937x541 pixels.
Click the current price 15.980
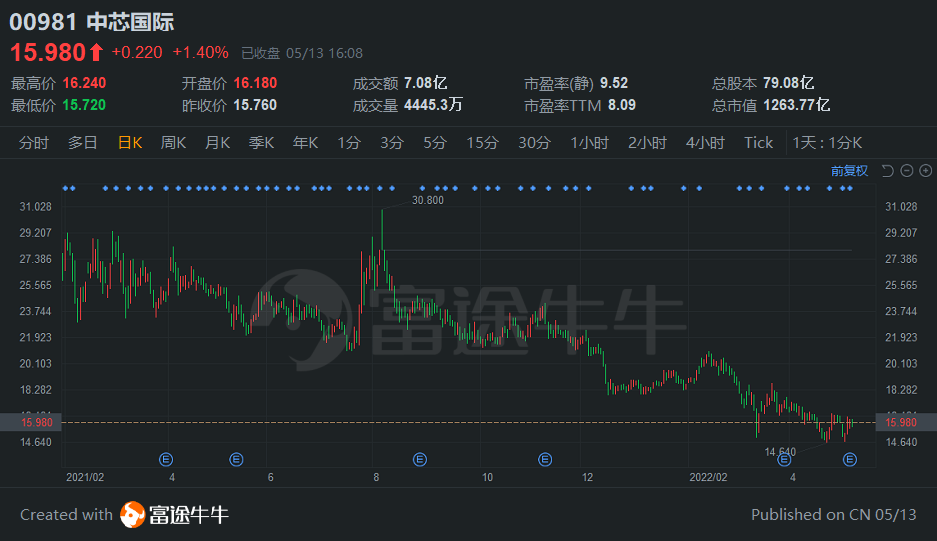(48, 53)
